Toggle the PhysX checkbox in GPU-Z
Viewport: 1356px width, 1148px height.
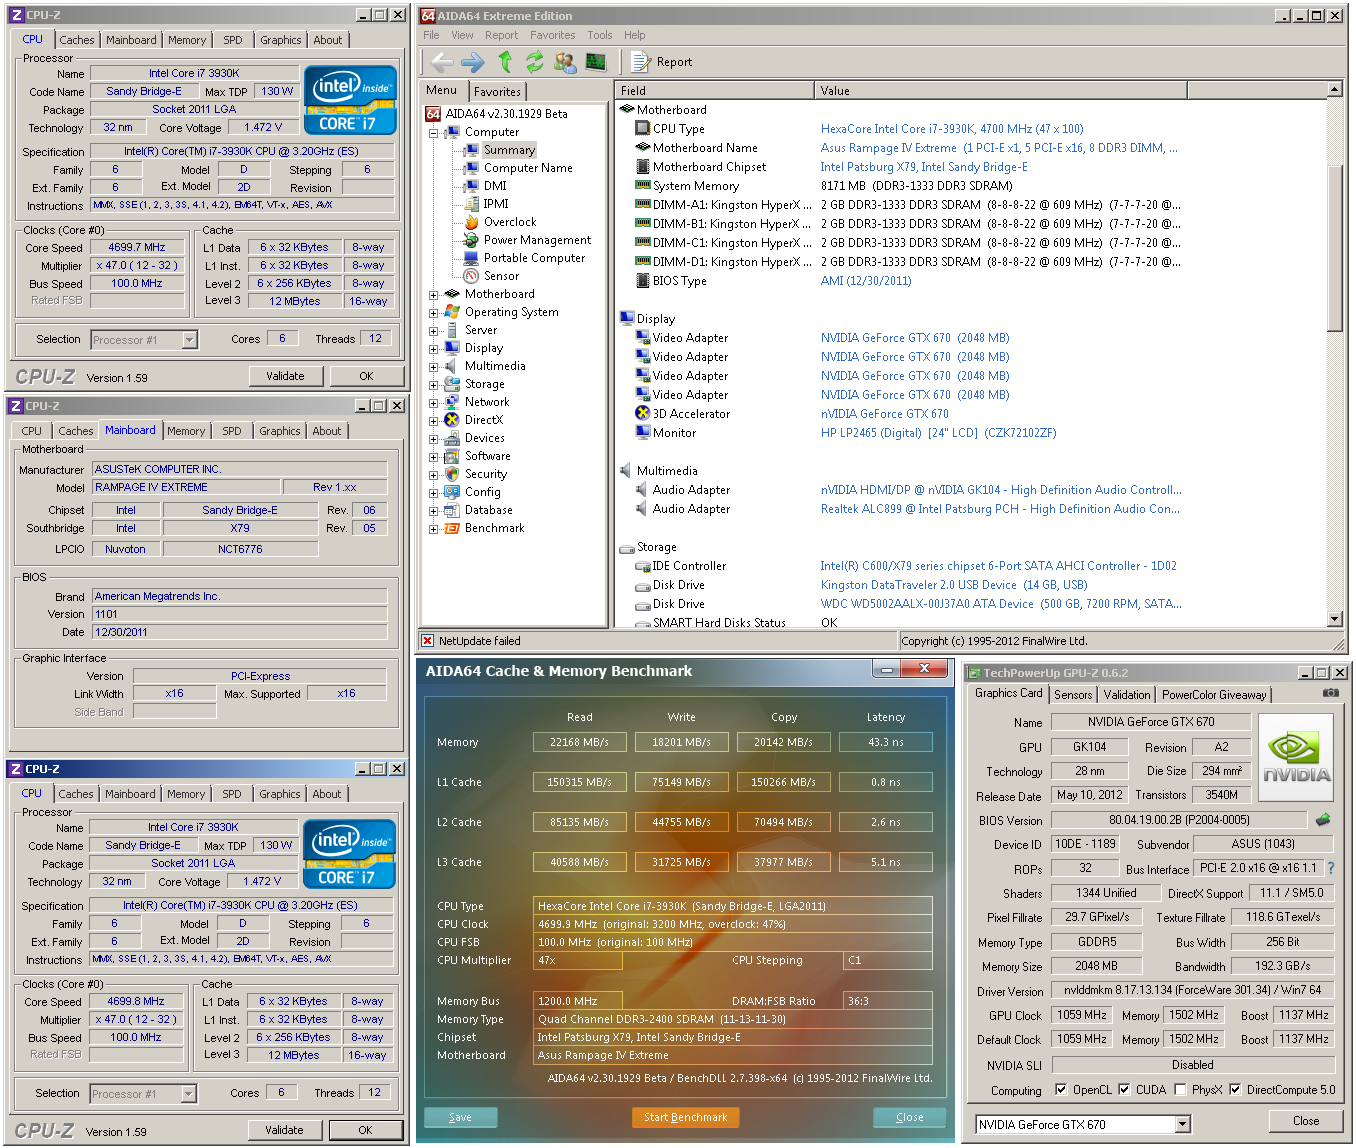[x=1181, y=1090]
